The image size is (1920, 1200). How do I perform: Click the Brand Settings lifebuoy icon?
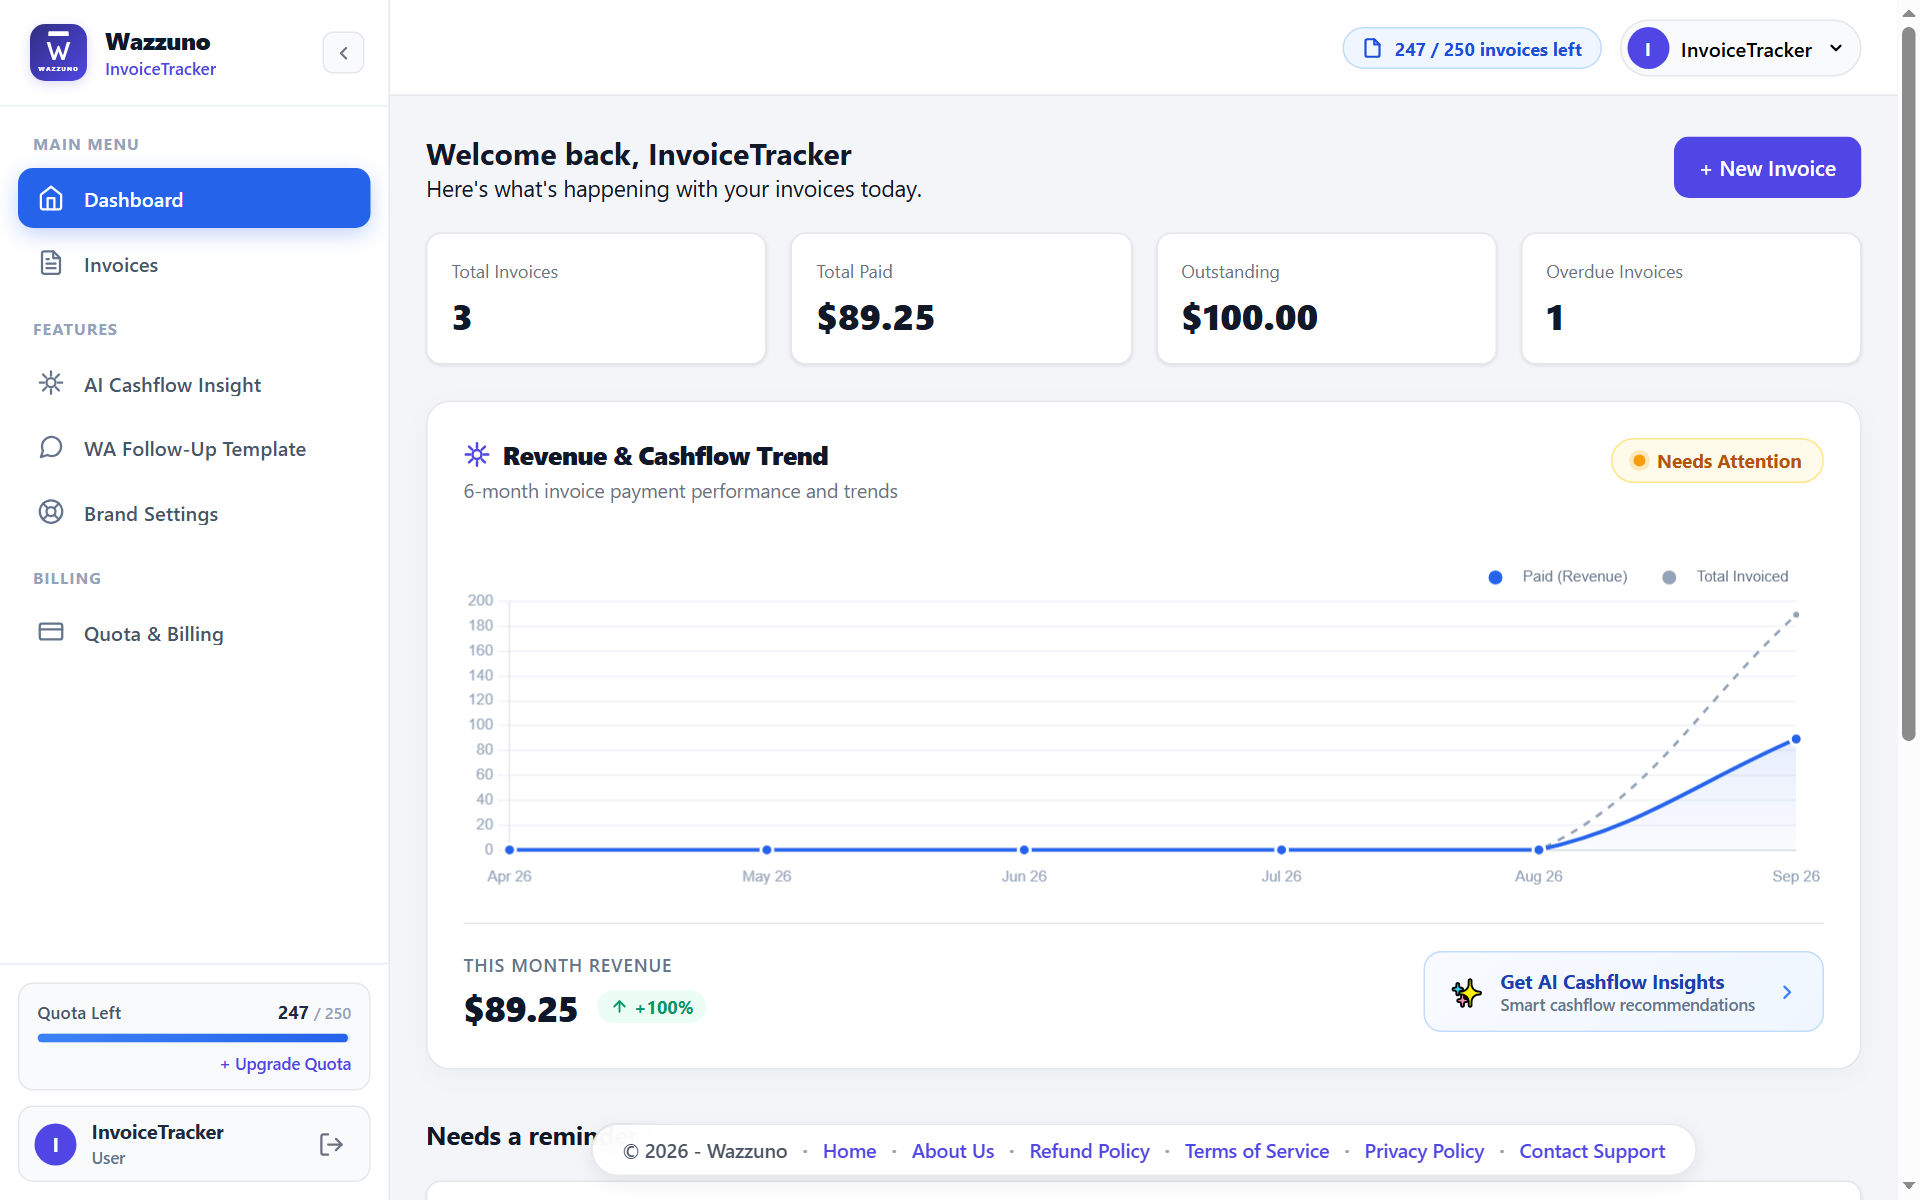point(51,513)
